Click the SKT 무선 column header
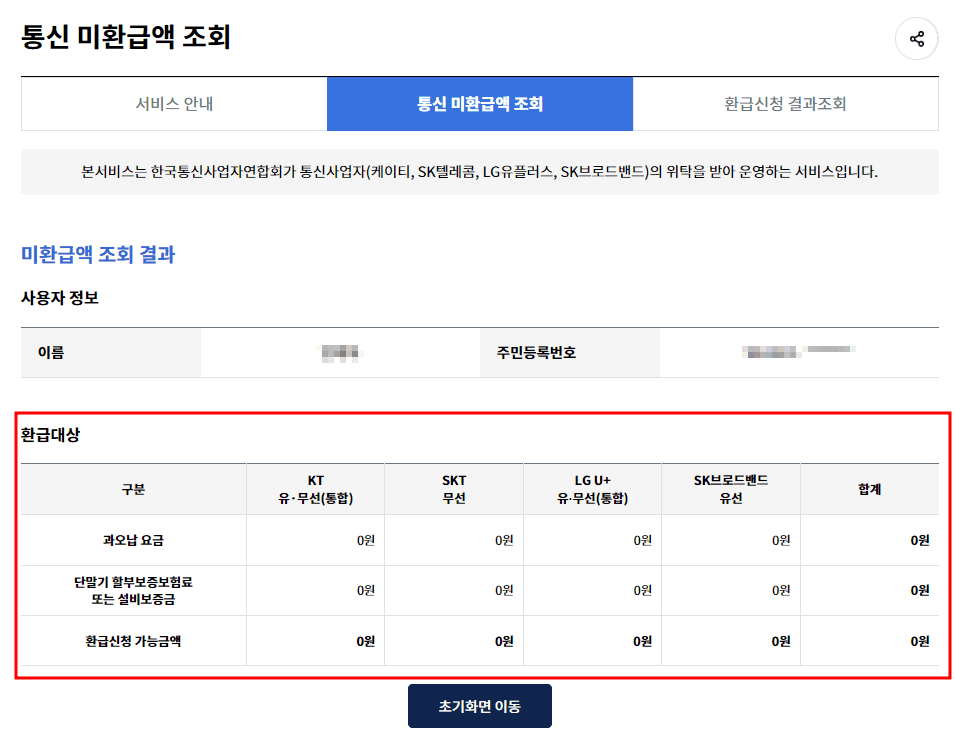Image resolution: width=955 pixels, height=750 pixels. pos(453,488)
